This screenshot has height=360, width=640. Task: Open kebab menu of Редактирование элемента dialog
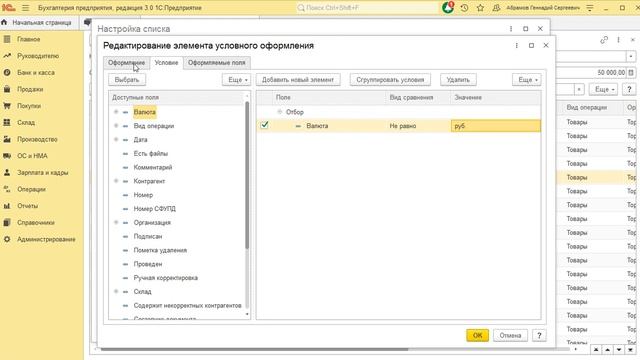pyautogui.click(x=516, y=46)
